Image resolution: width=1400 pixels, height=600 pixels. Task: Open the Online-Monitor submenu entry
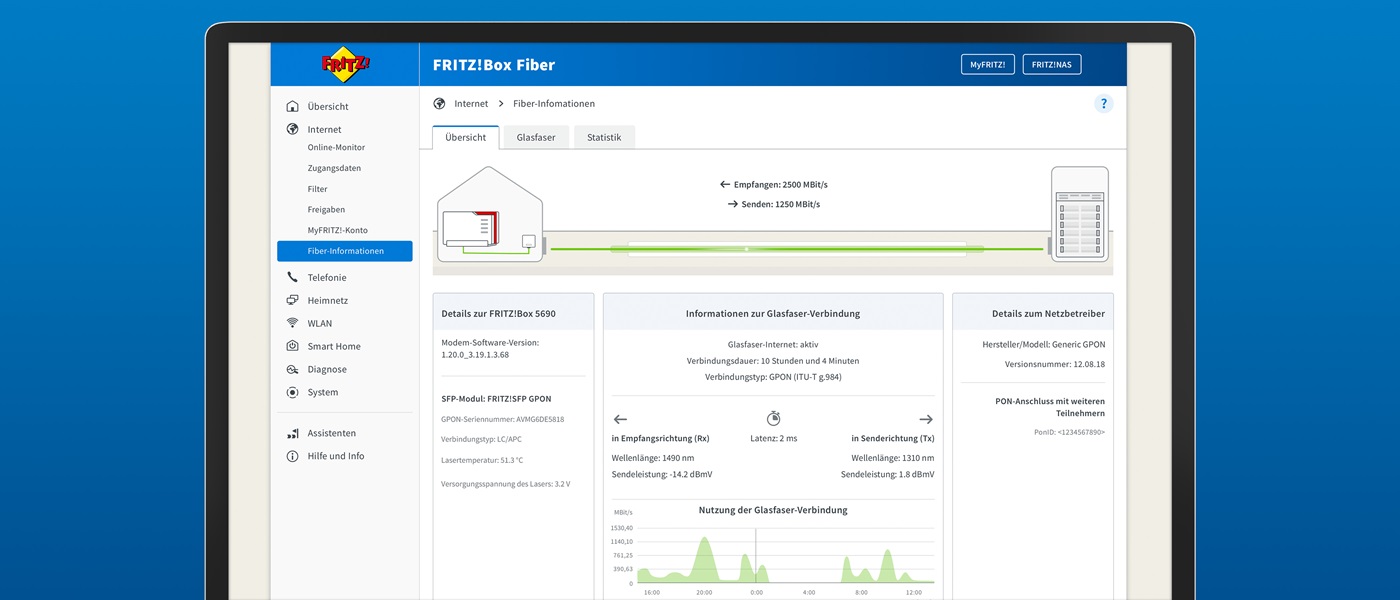pos(336,148)
